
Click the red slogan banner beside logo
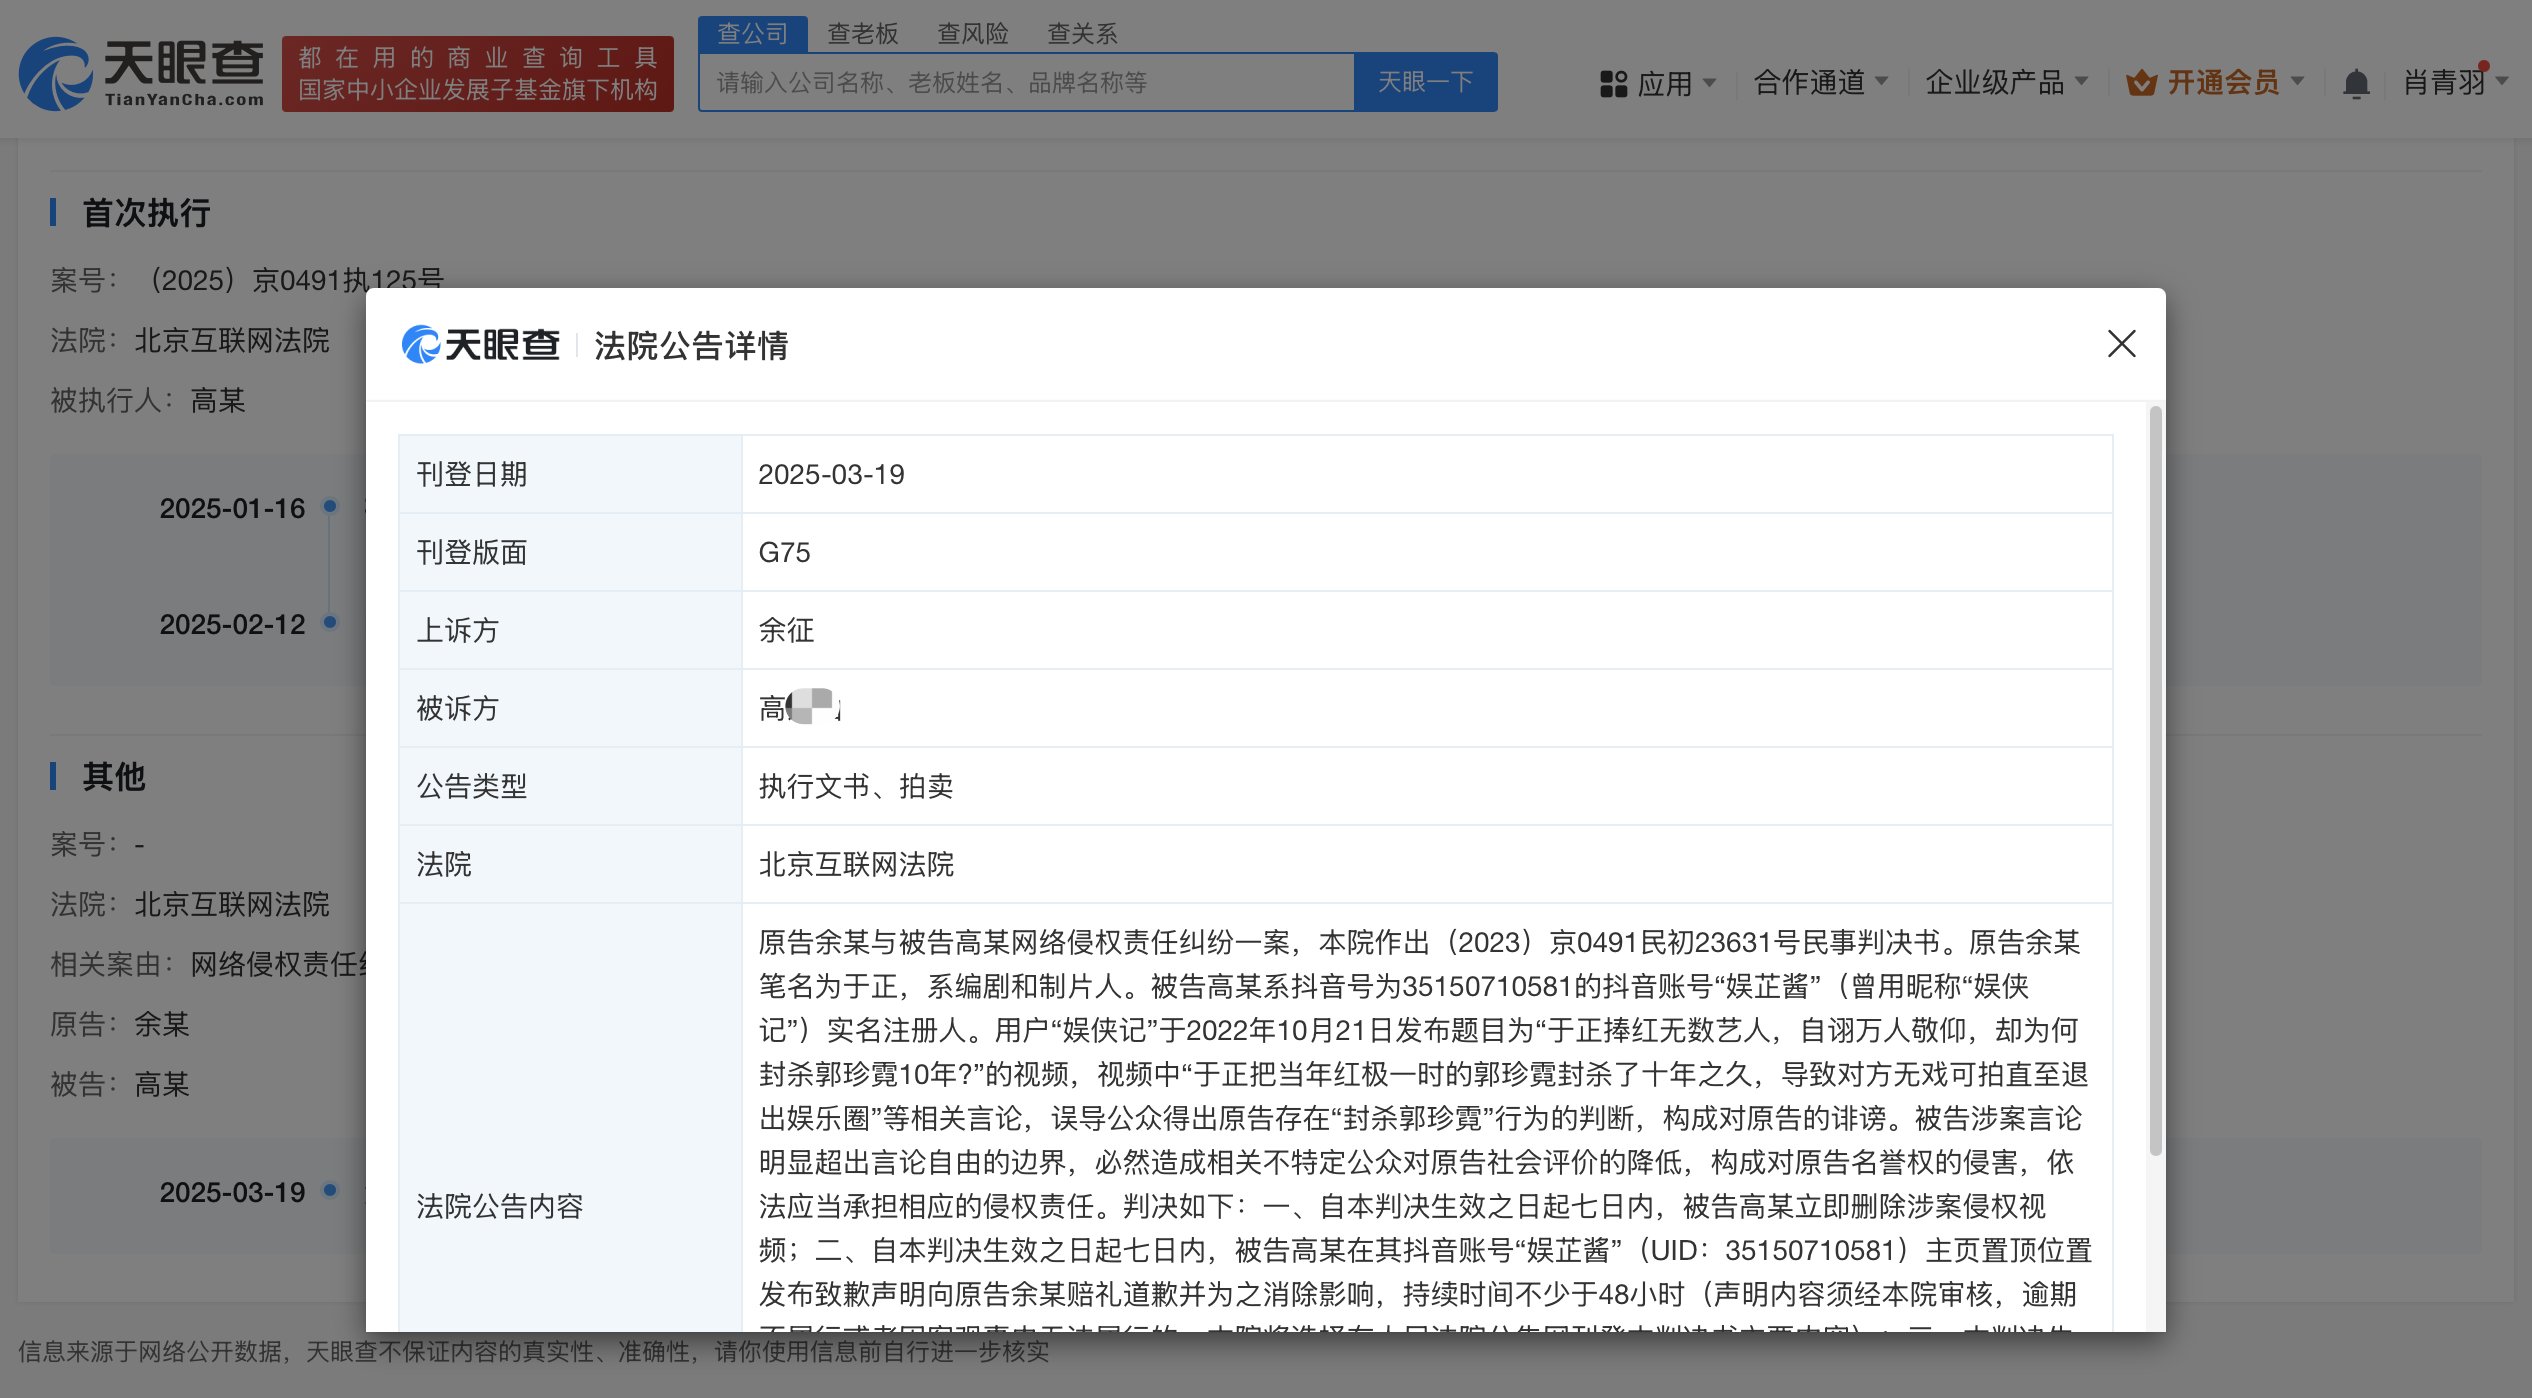coord(478,74)
